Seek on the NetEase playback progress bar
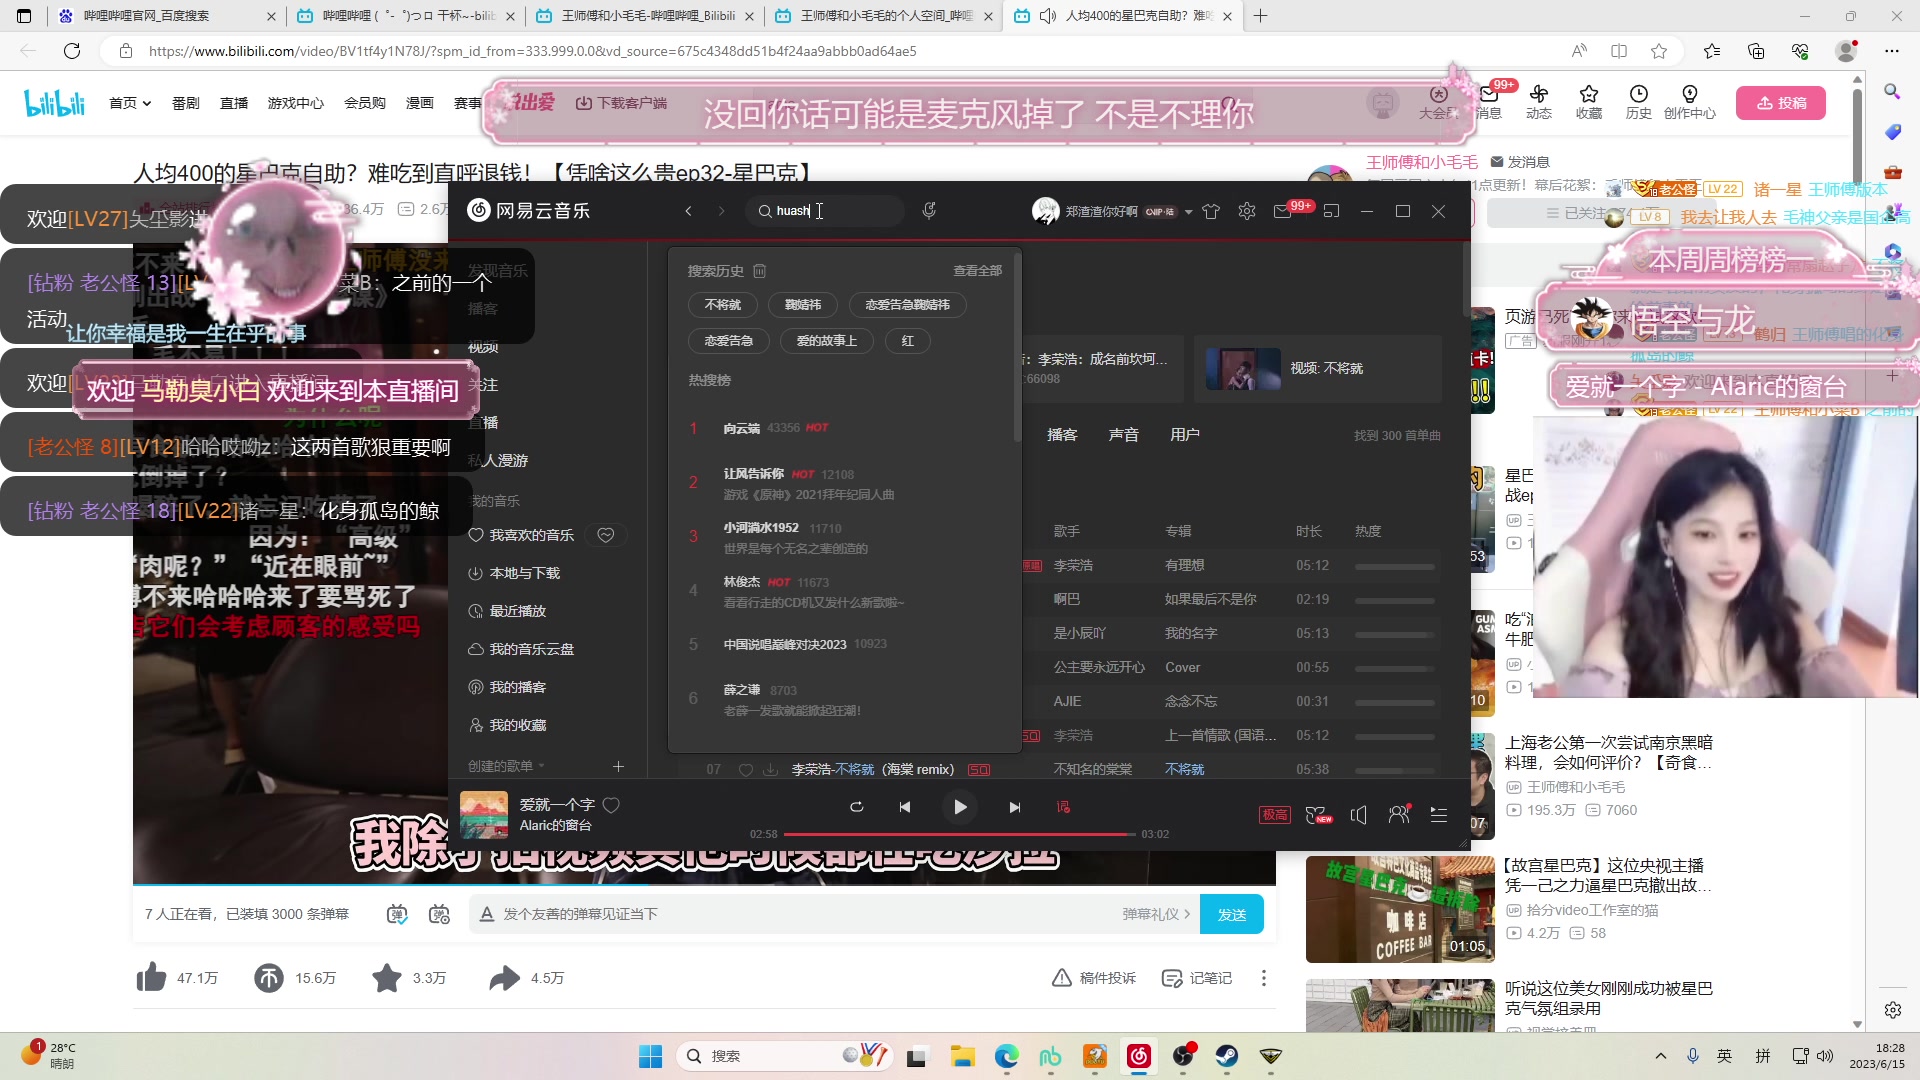1920x1080 pixels. 959,834
